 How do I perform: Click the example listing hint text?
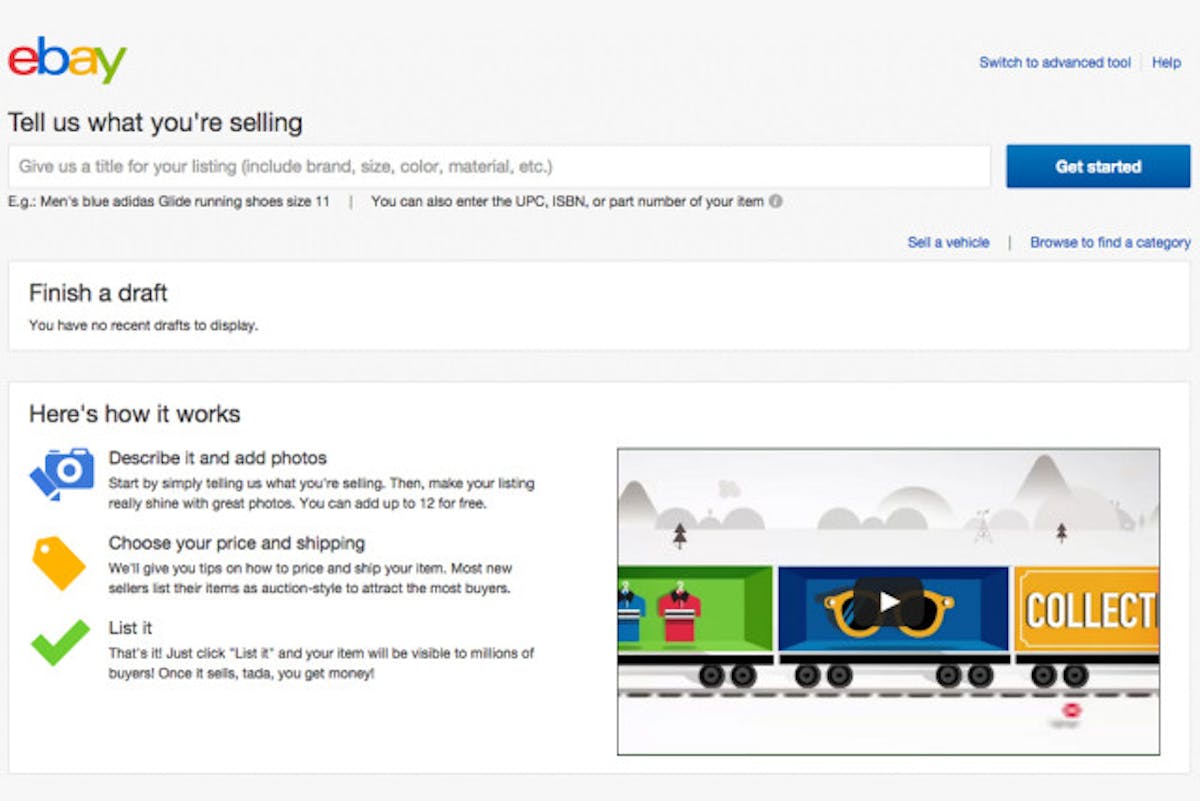pos(170,201)
